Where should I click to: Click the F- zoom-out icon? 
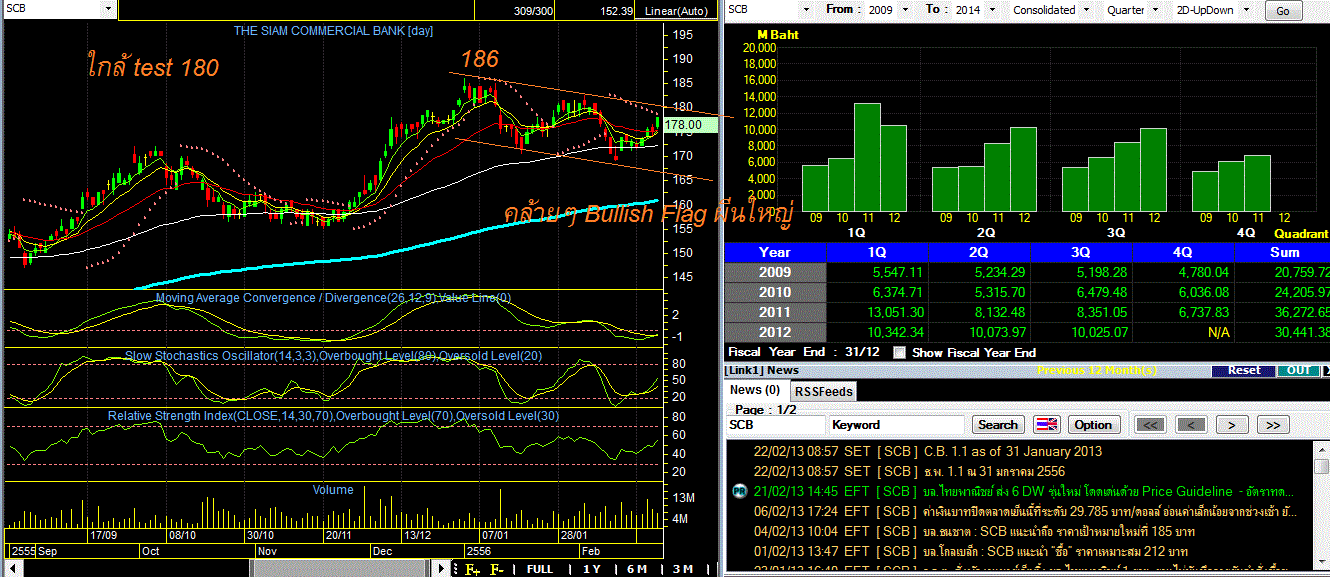(496, 569)
